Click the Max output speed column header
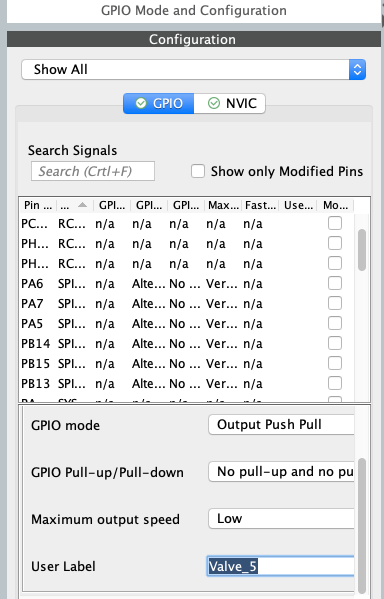 click(x=223, y=206)
